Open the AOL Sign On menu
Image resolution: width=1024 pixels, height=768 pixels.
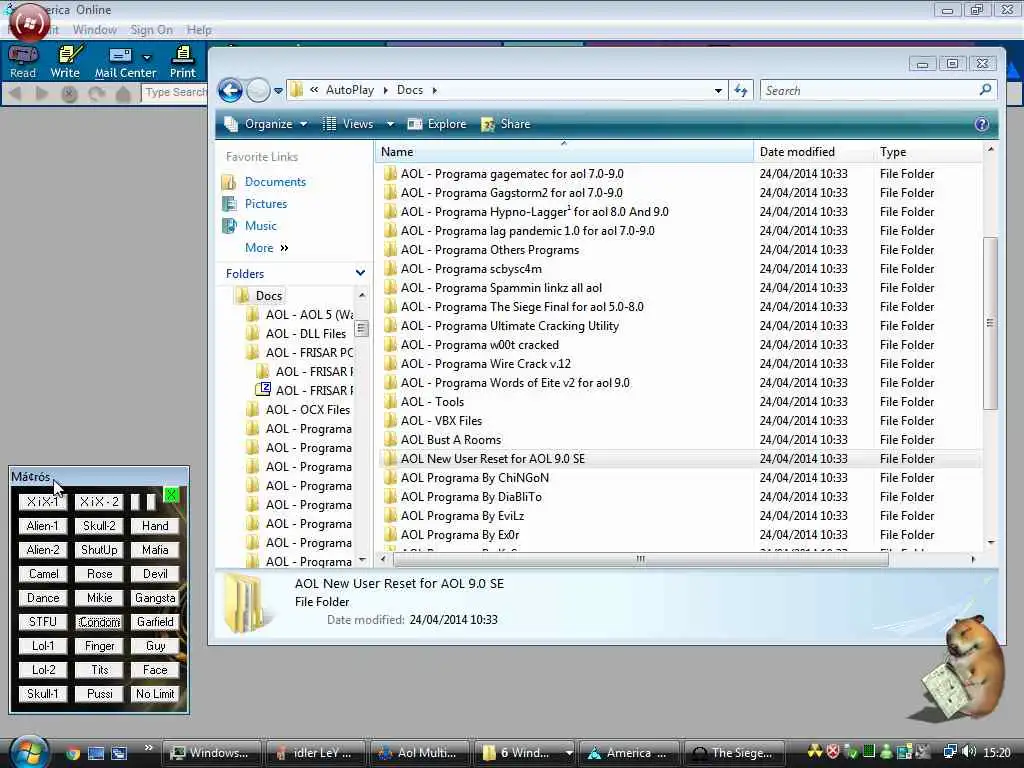pyautogui.click(x=152, y=30)
